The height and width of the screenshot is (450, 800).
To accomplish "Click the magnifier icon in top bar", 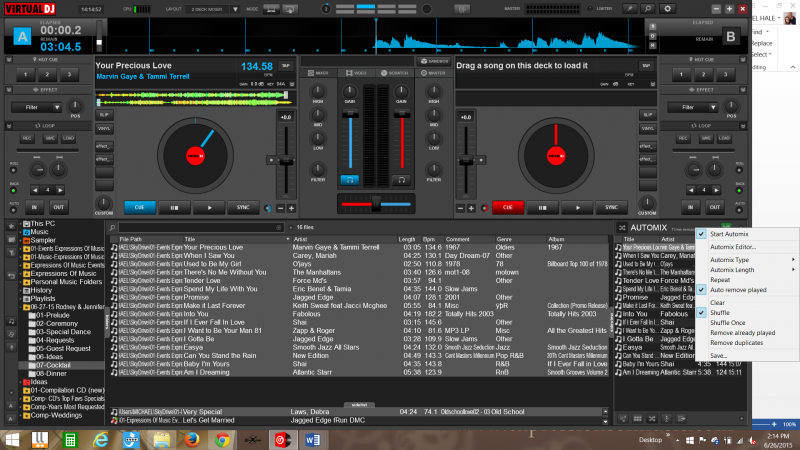I will (x=648, y=9).
